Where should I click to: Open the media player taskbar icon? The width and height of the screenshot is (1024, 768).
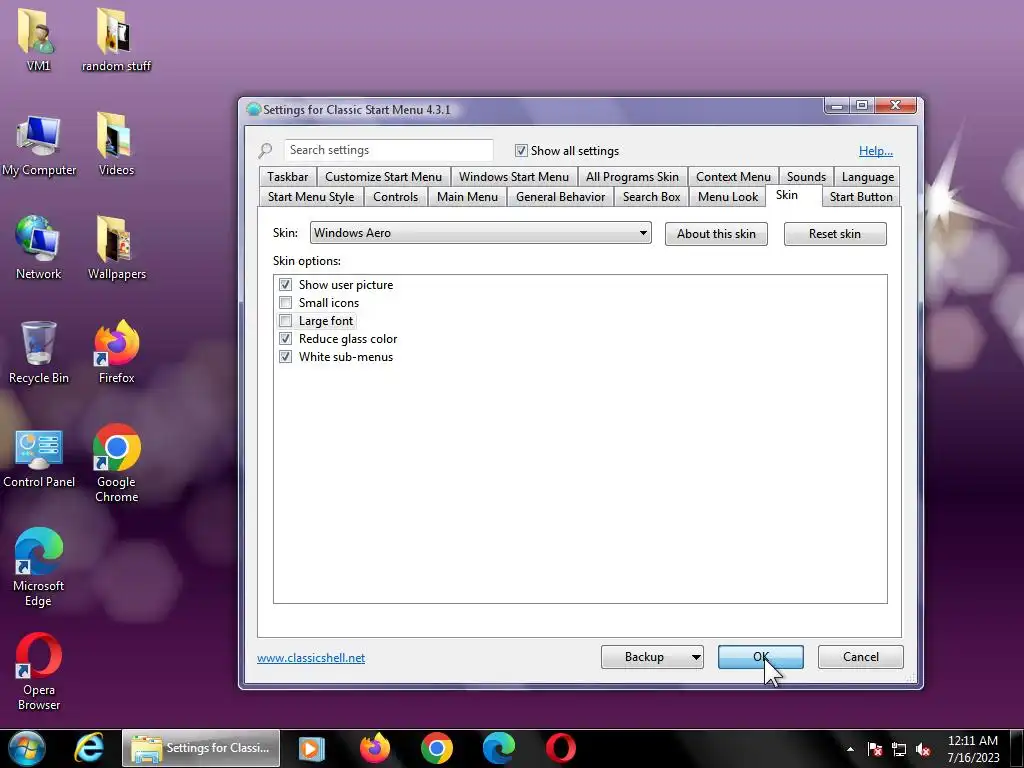(x=312, y=748)
